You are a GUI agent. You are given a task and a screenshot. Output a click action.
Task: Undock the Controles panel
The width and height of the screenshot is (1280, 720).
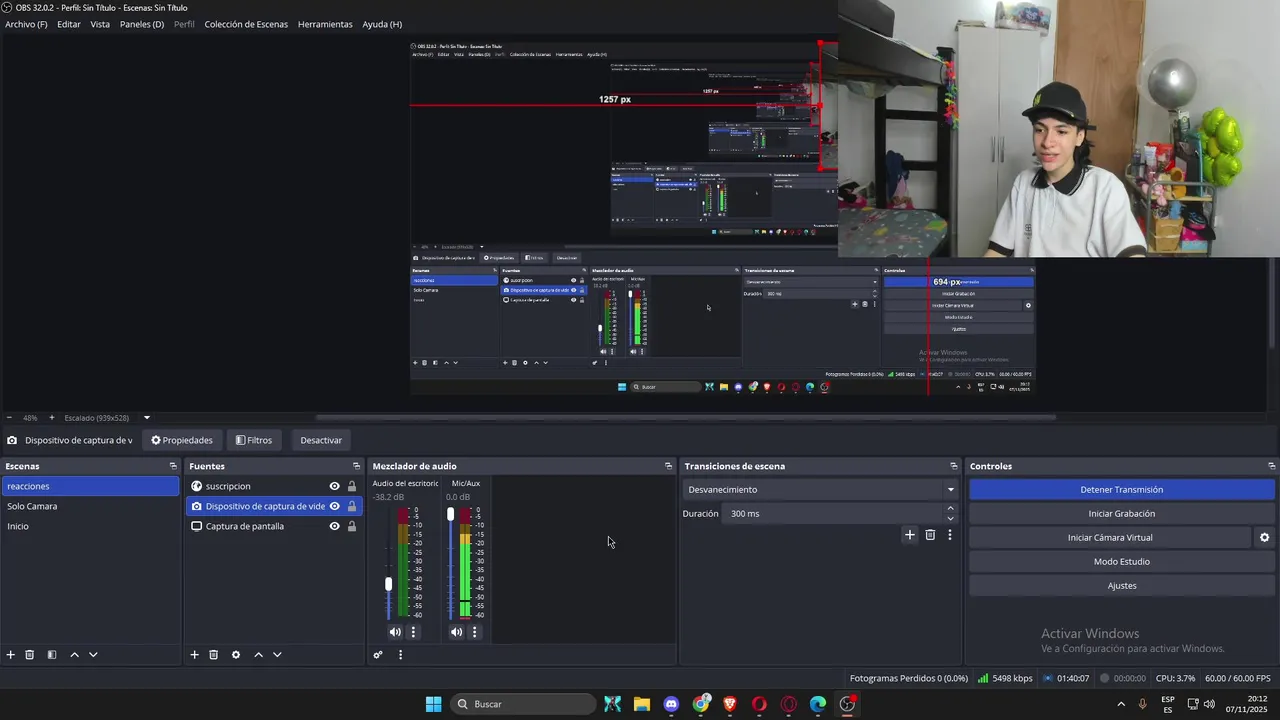point(1272,466)
